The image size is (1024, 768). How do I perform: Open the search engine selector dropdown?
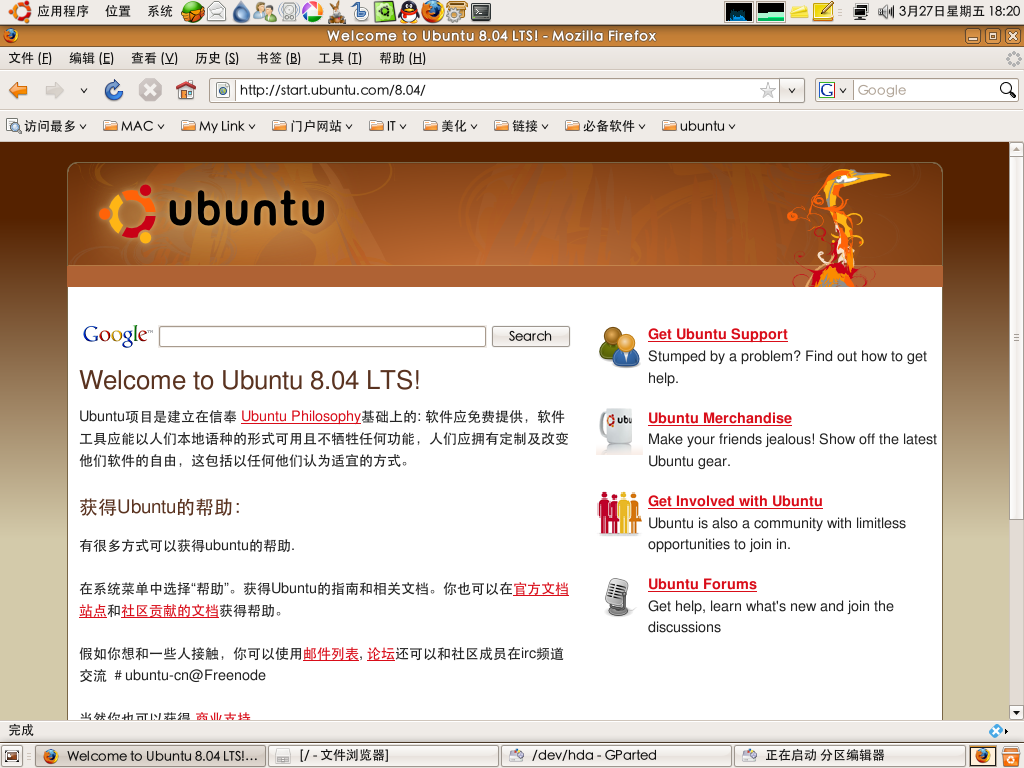click(834, 89)
